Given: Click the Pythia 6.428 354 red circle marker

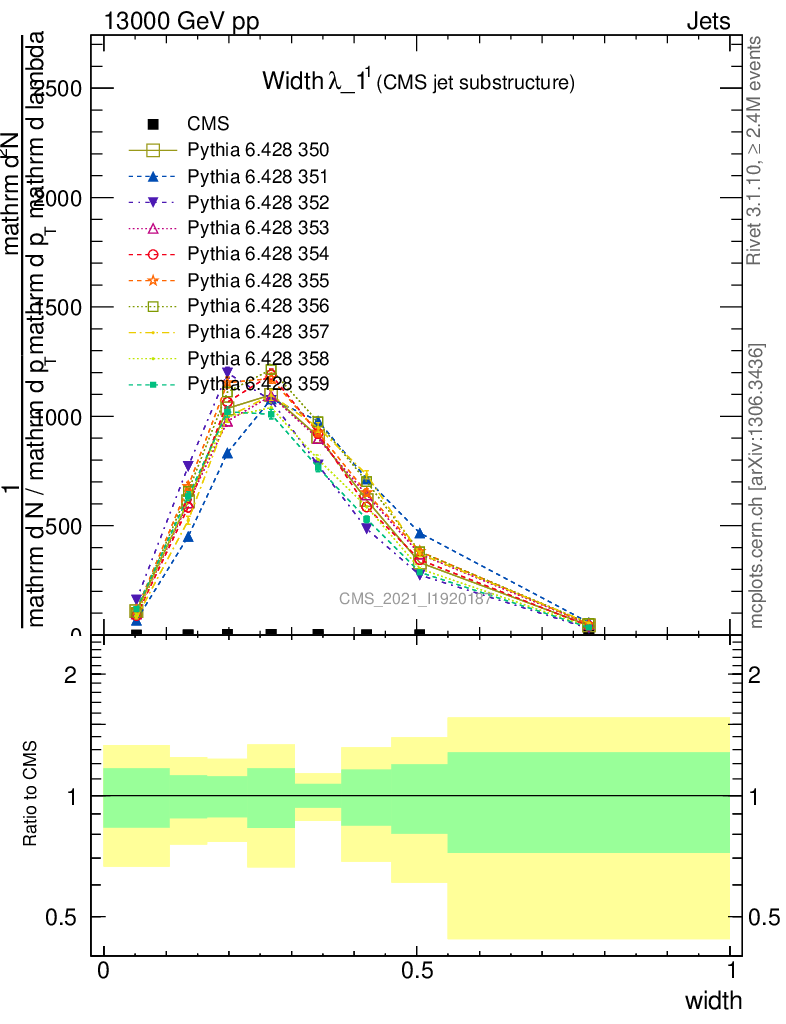Looking at the screenshot, I should pos(153,254).
